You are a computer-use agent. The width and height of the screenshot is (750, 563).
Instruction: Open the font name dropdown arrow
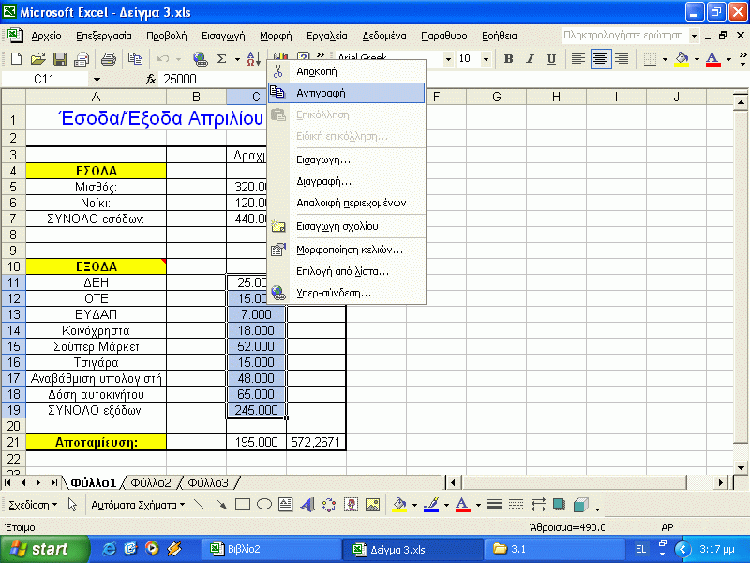tap(448, 59)
